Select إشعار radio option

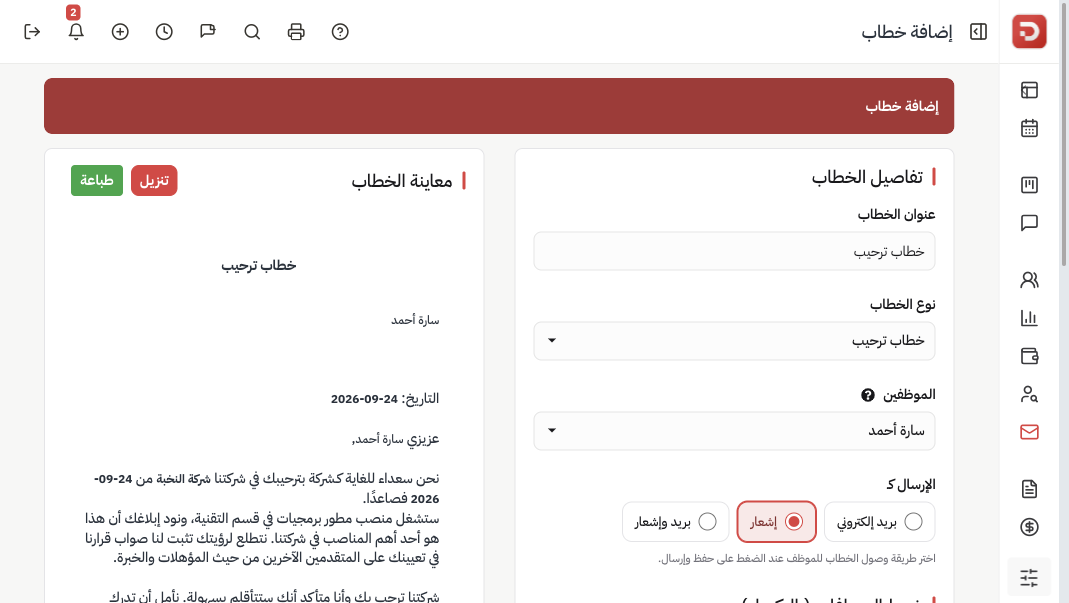777,522
